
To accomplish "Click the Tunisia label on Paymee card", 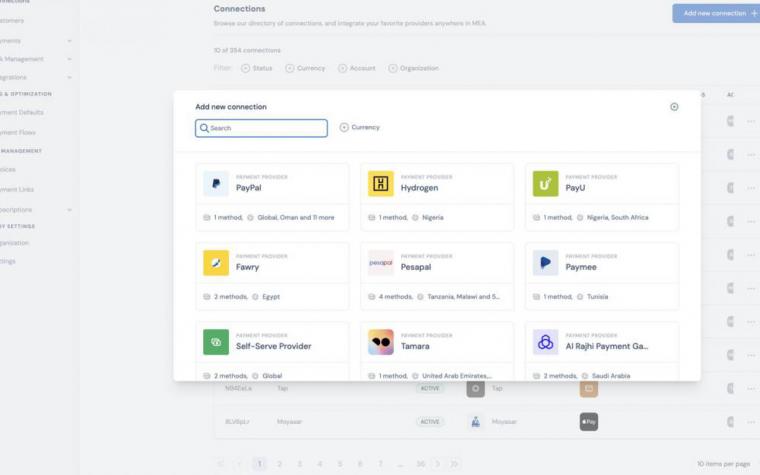I will click(x=597, y=297).
